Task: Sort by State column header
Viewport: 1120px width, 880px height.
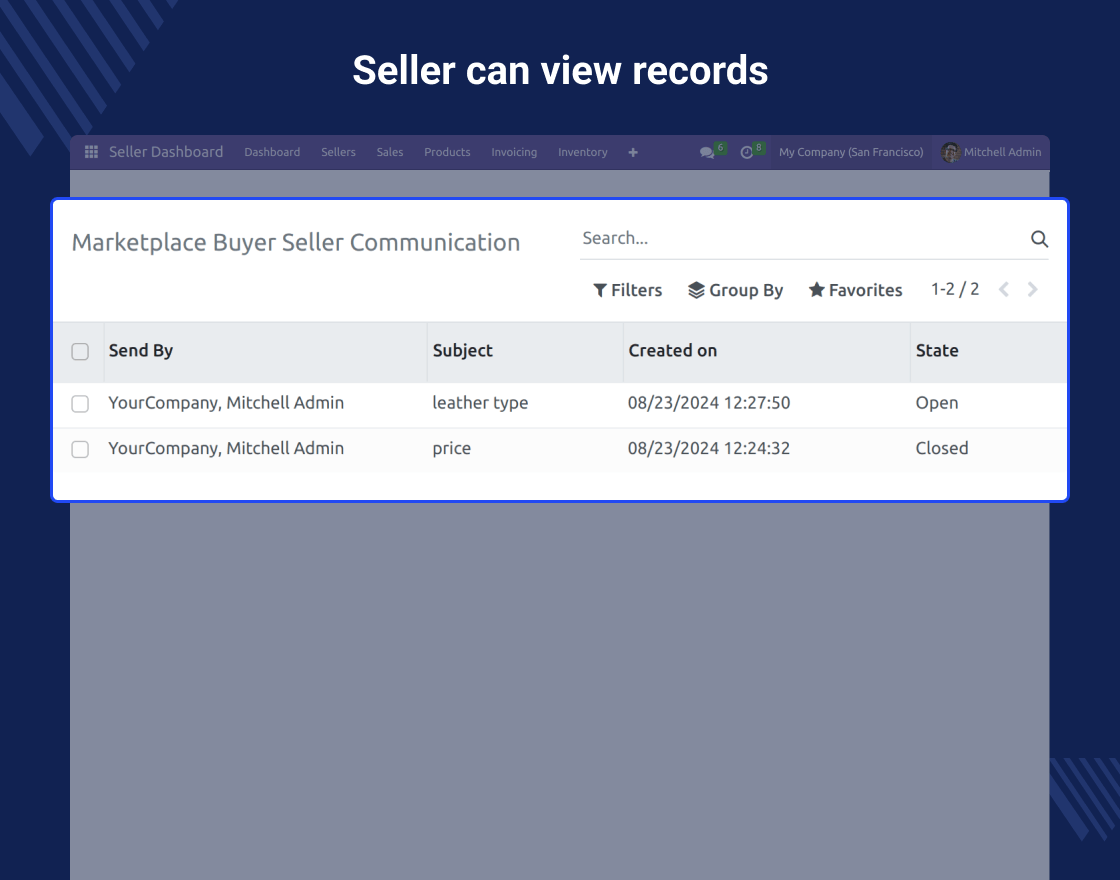Action: [x=989, y=351]
